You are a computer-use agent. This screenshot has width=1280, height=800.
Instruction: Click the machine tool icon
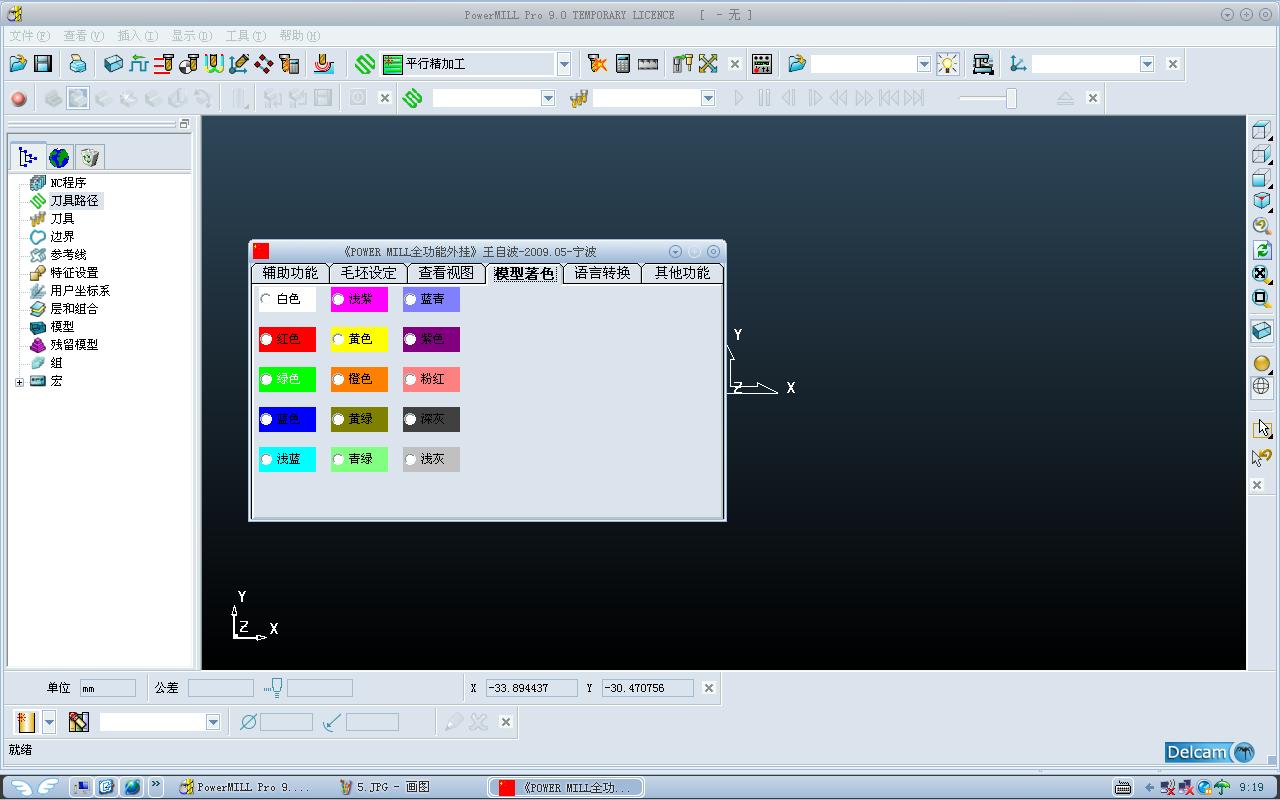pyautogui.click(x=983, y=64)
